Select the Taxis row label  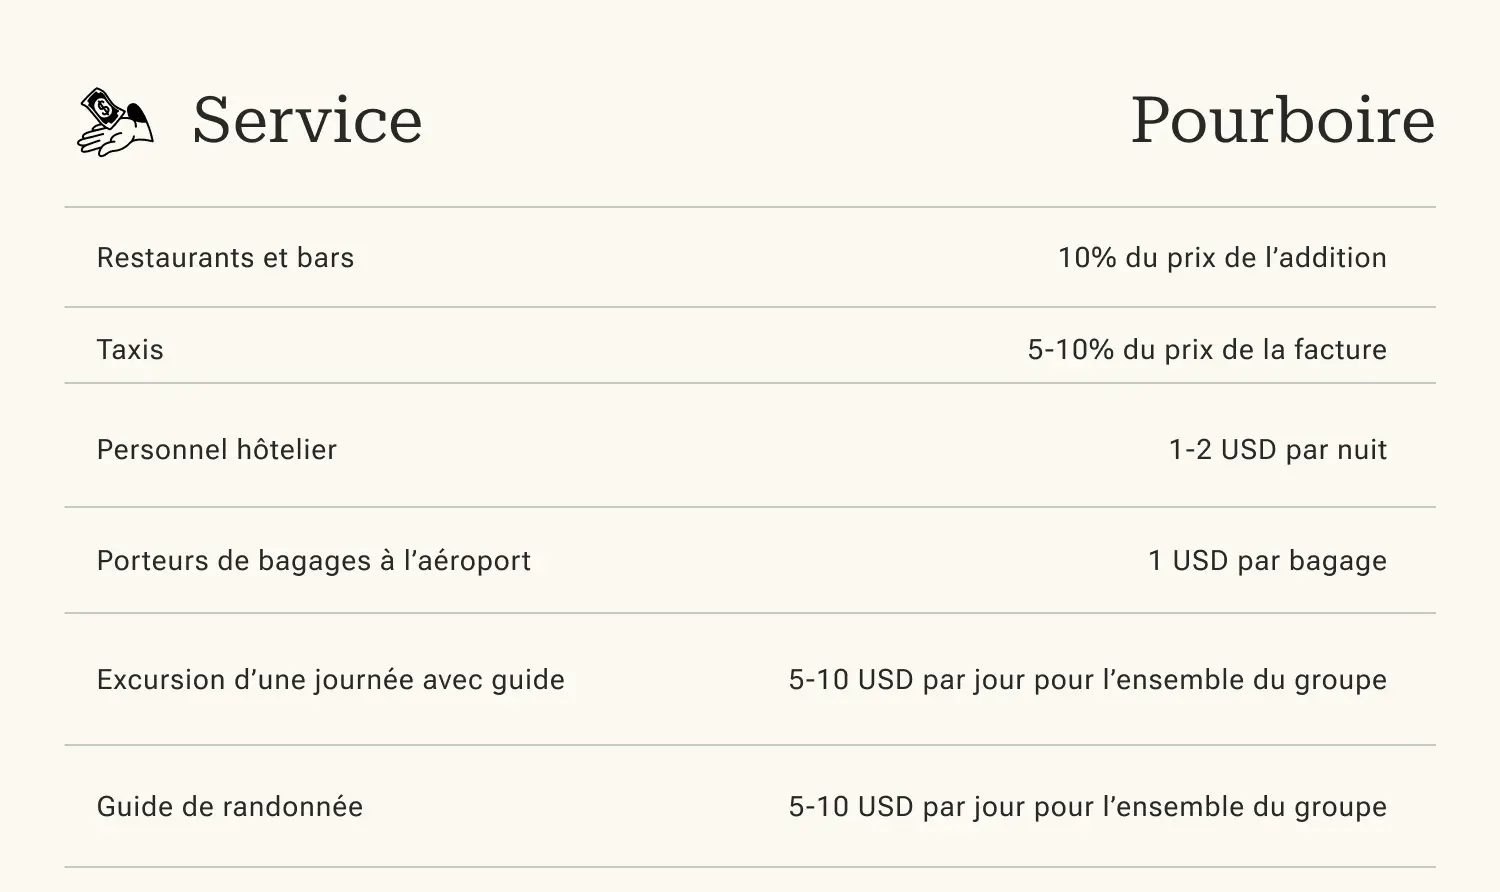pyautogui.click(x=130, y=350)
